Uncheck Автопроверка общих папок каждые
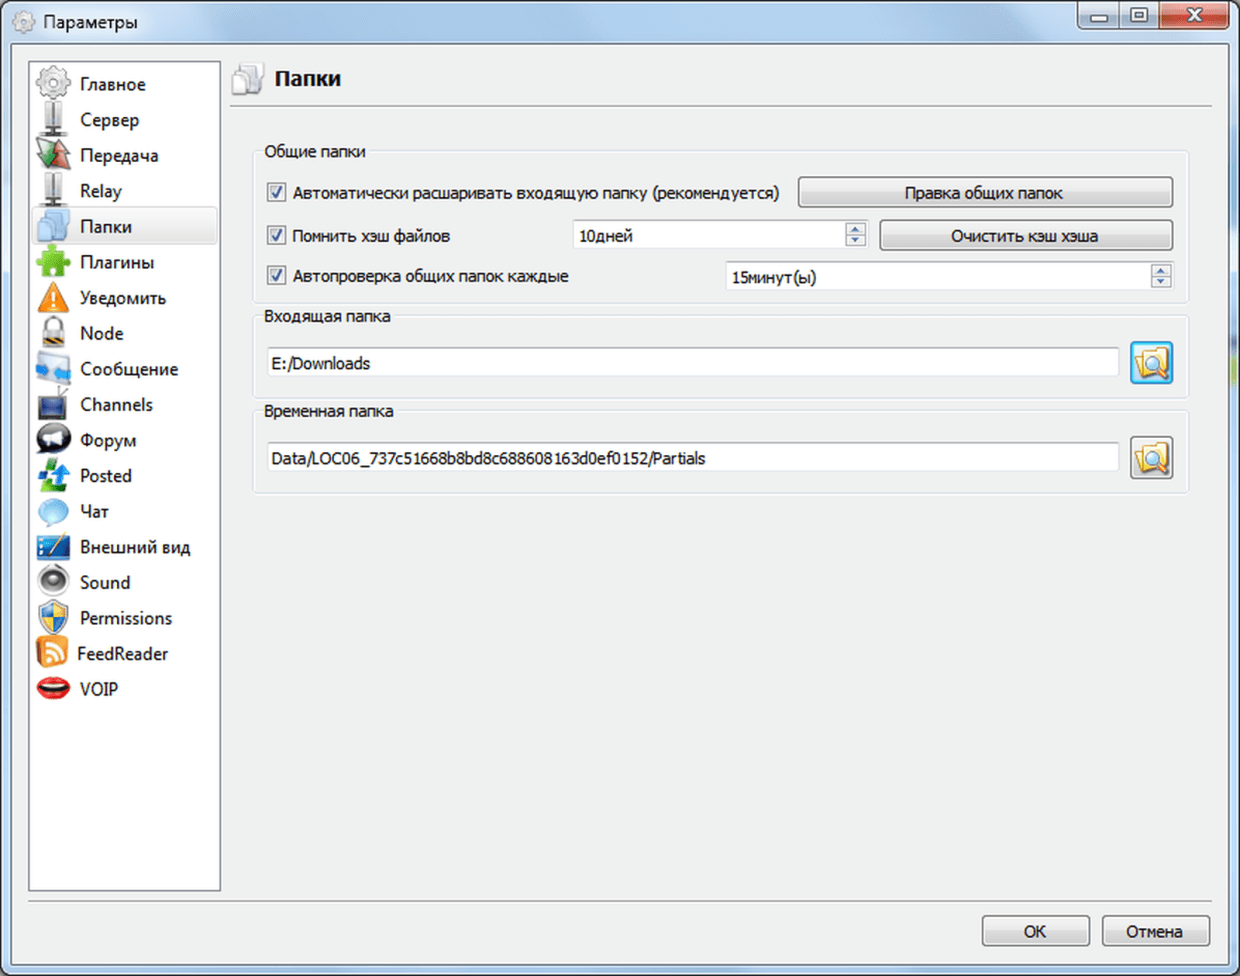 pyautogui.click(x=277, y=276)
